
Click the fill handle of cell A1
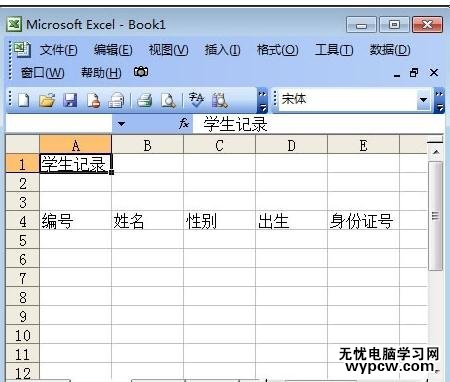[x=111, y=172]
